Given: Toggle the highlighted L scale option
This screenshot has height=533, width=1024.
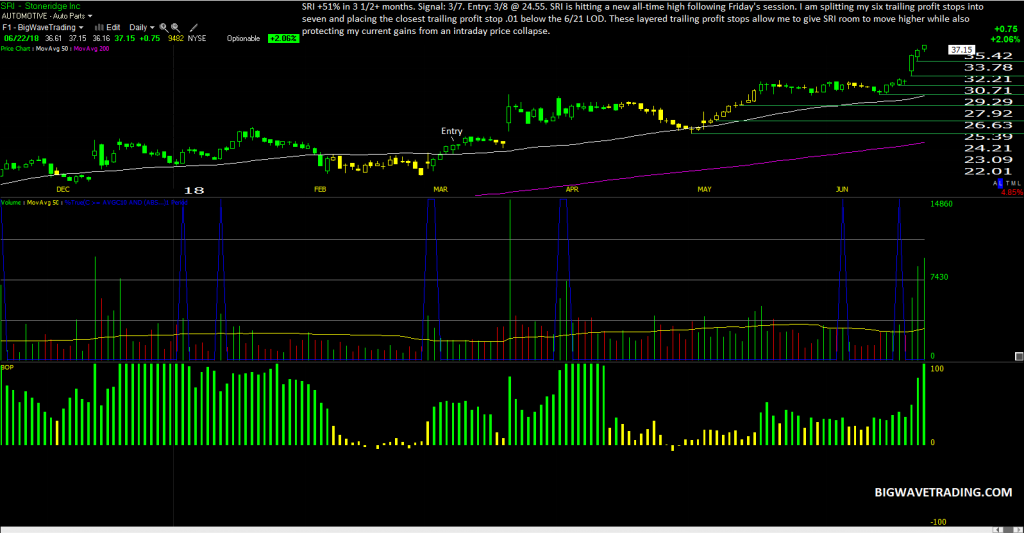Looking at the screenshot, I should (x=1000, y=184).
